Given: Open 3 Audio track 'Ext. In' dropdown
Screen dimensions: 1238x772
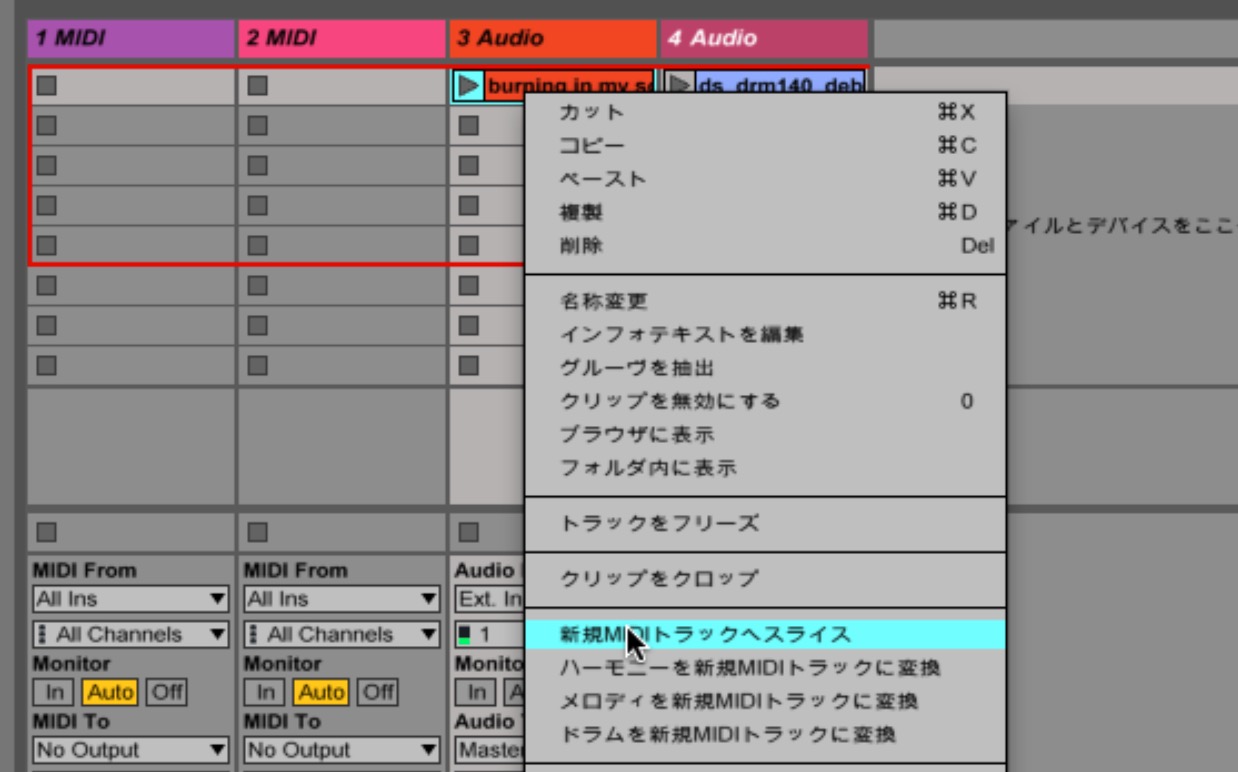Looking at the screenshot, I should point(490,599).
